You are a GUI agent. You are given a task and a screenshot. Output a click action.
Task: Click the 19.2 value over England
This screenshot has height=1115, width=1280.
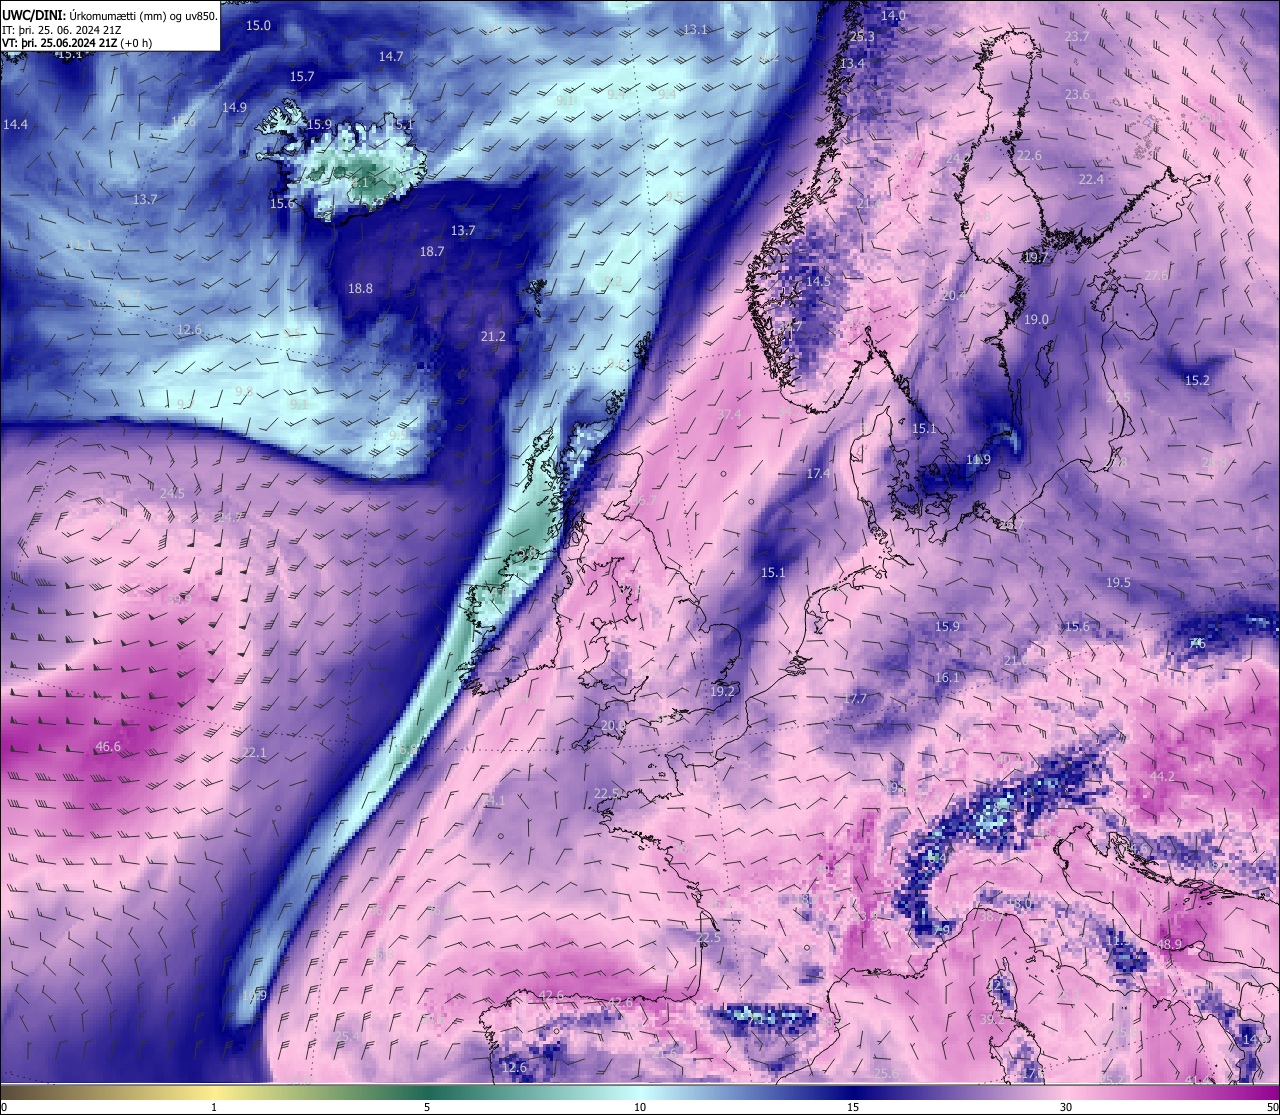pos(722,691)
